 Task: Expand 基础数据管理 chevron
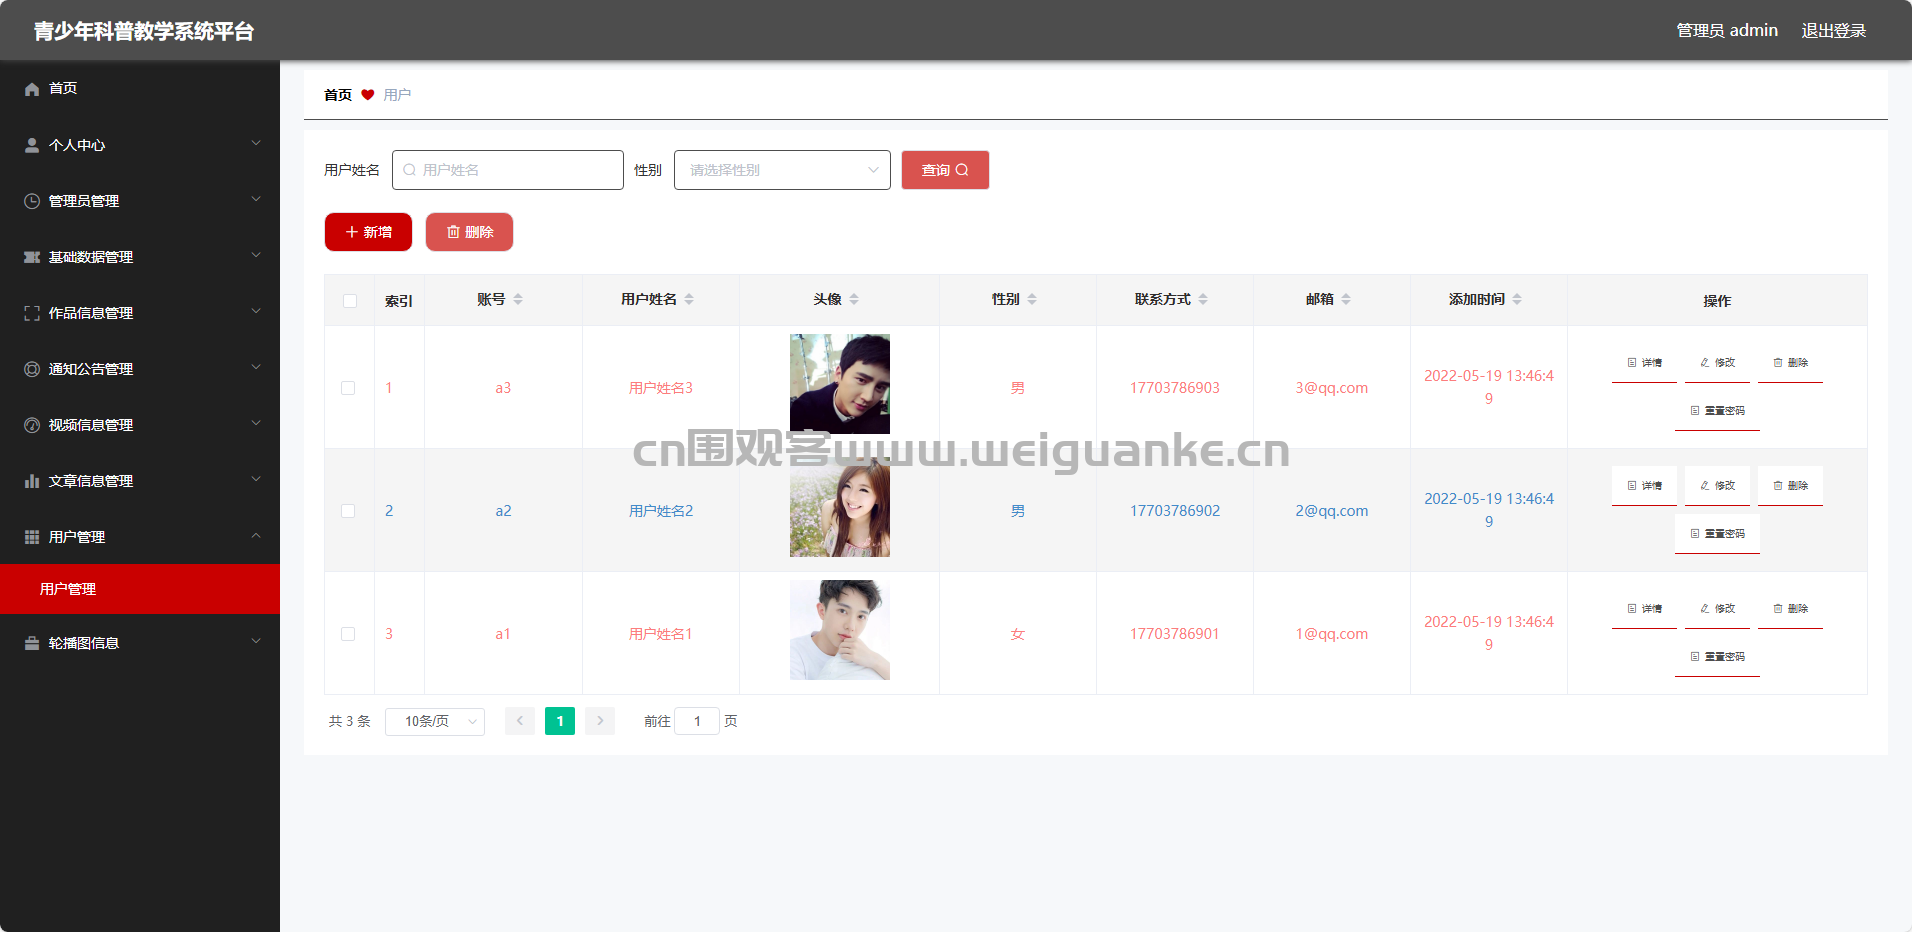pos(256,255)
